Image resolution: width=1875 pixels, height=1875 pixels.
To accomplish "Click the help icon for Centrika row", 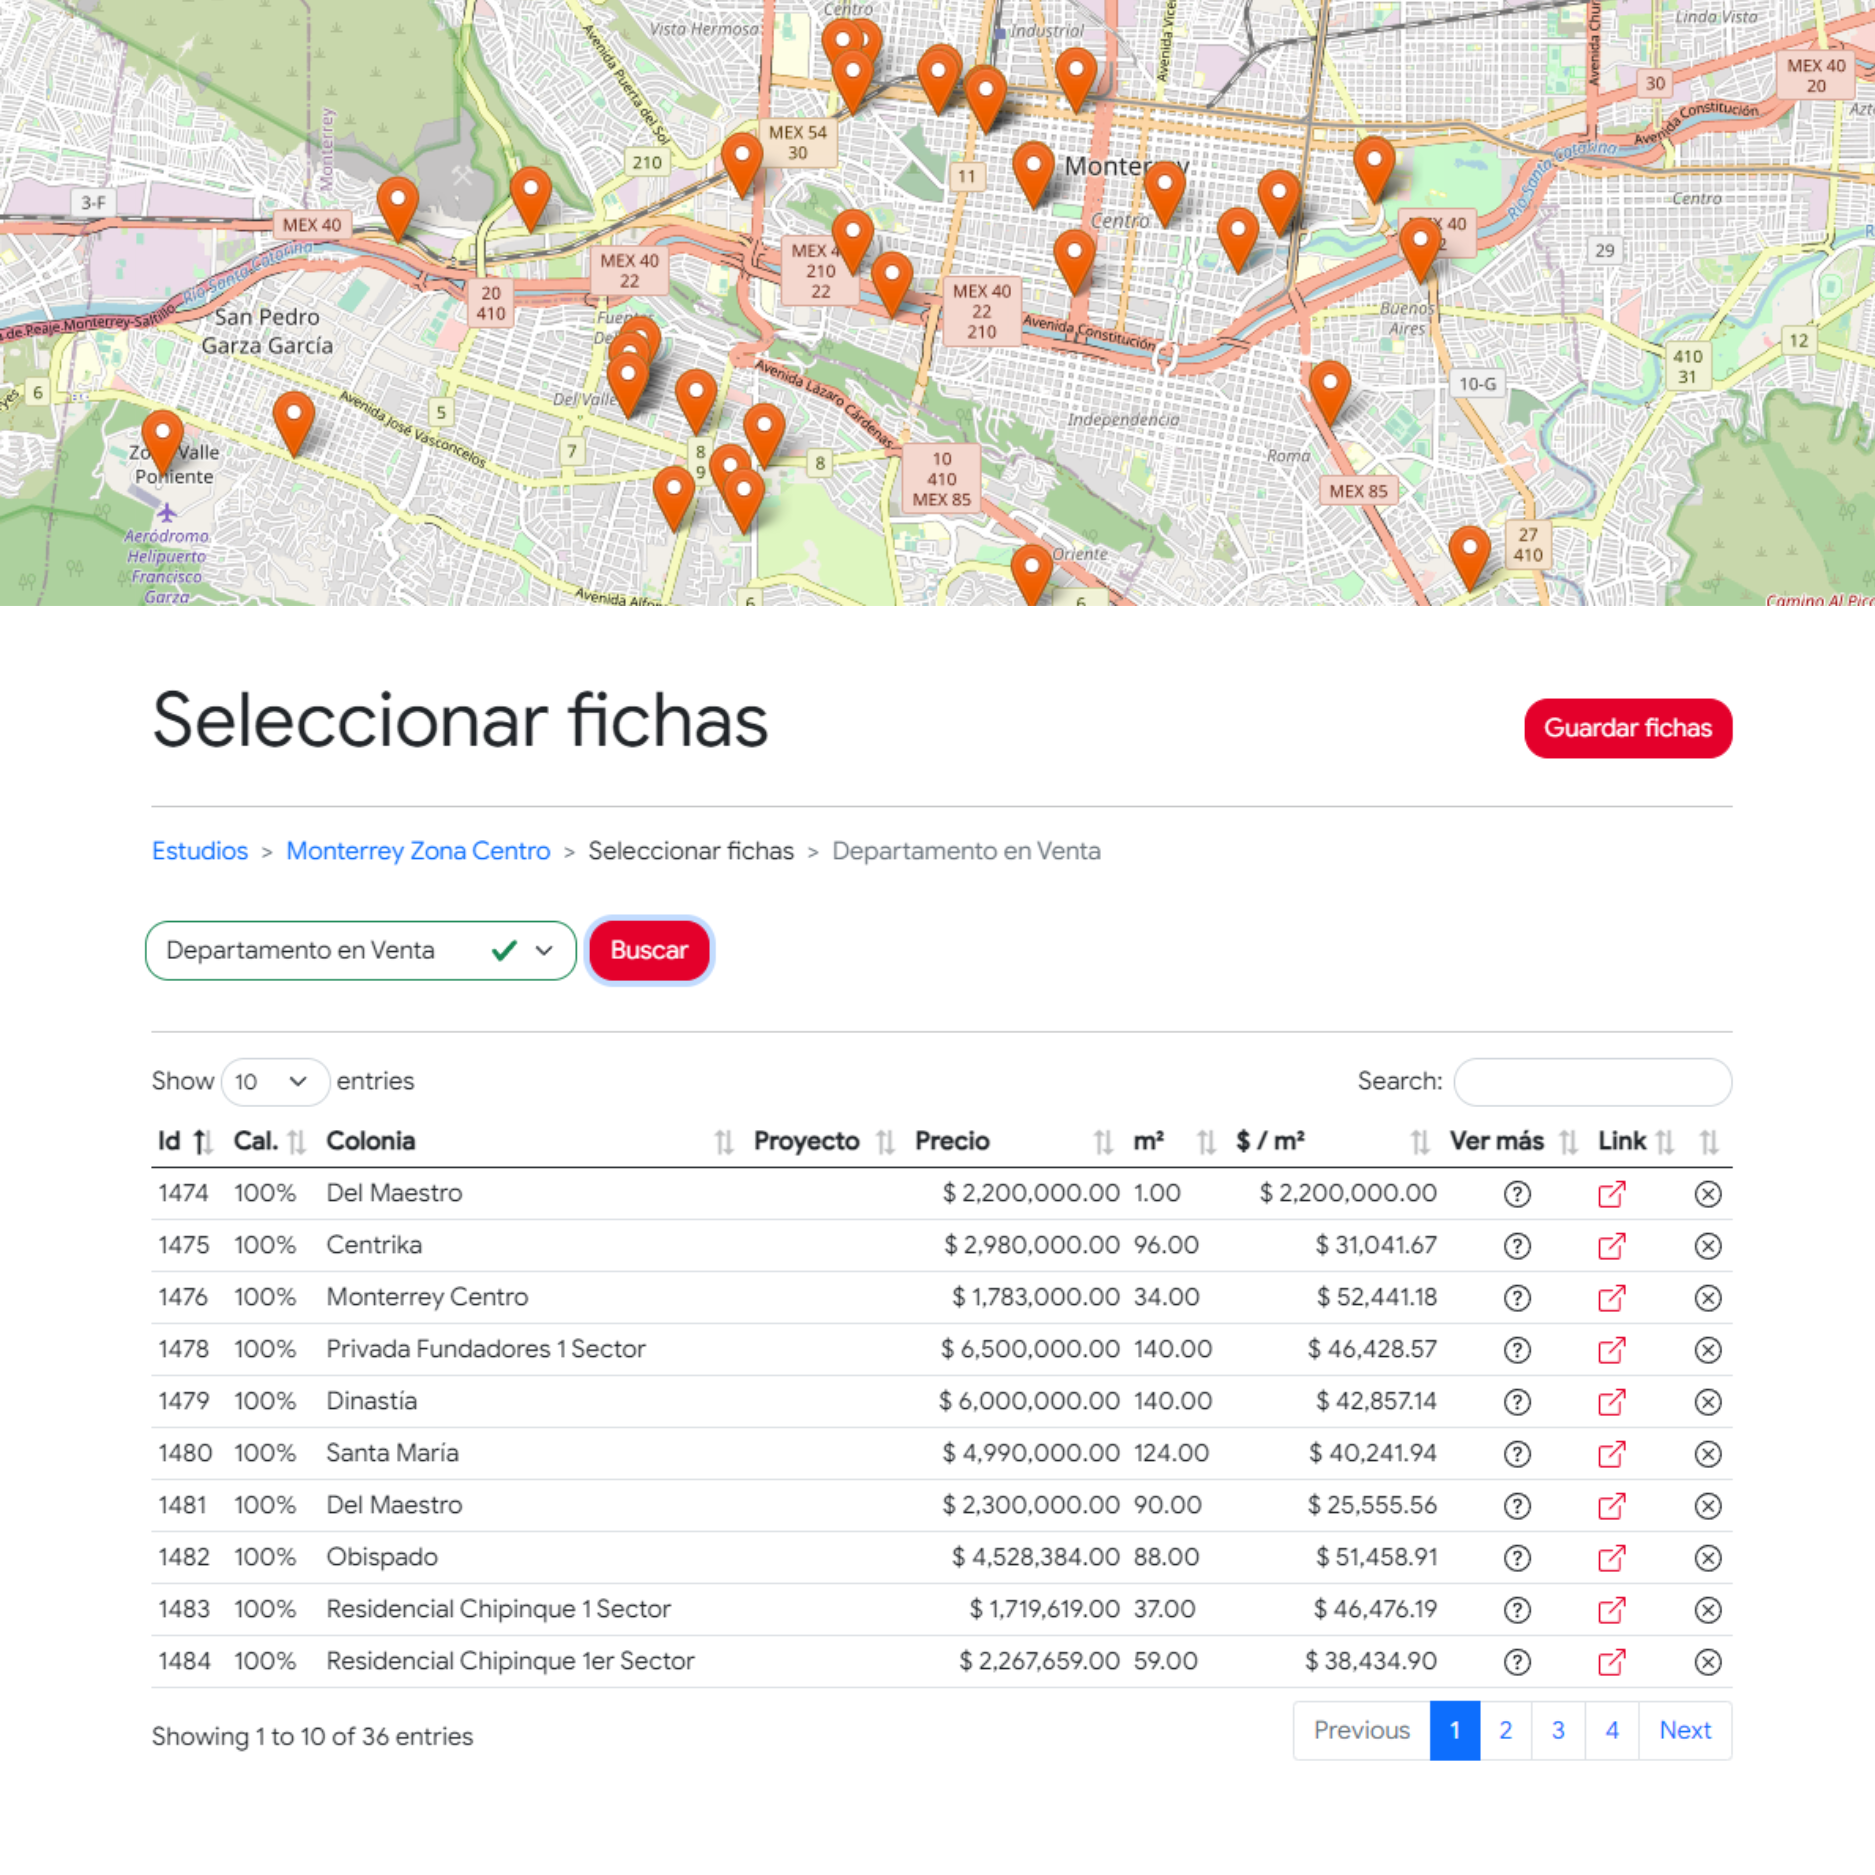I will tap(1516, 1246).
